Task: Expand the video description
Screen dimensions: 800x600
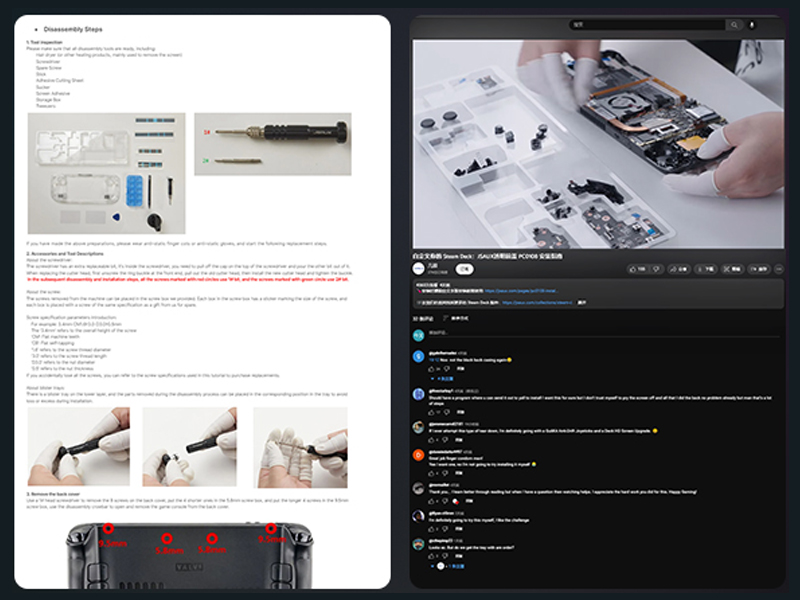Action: (582, 303)
